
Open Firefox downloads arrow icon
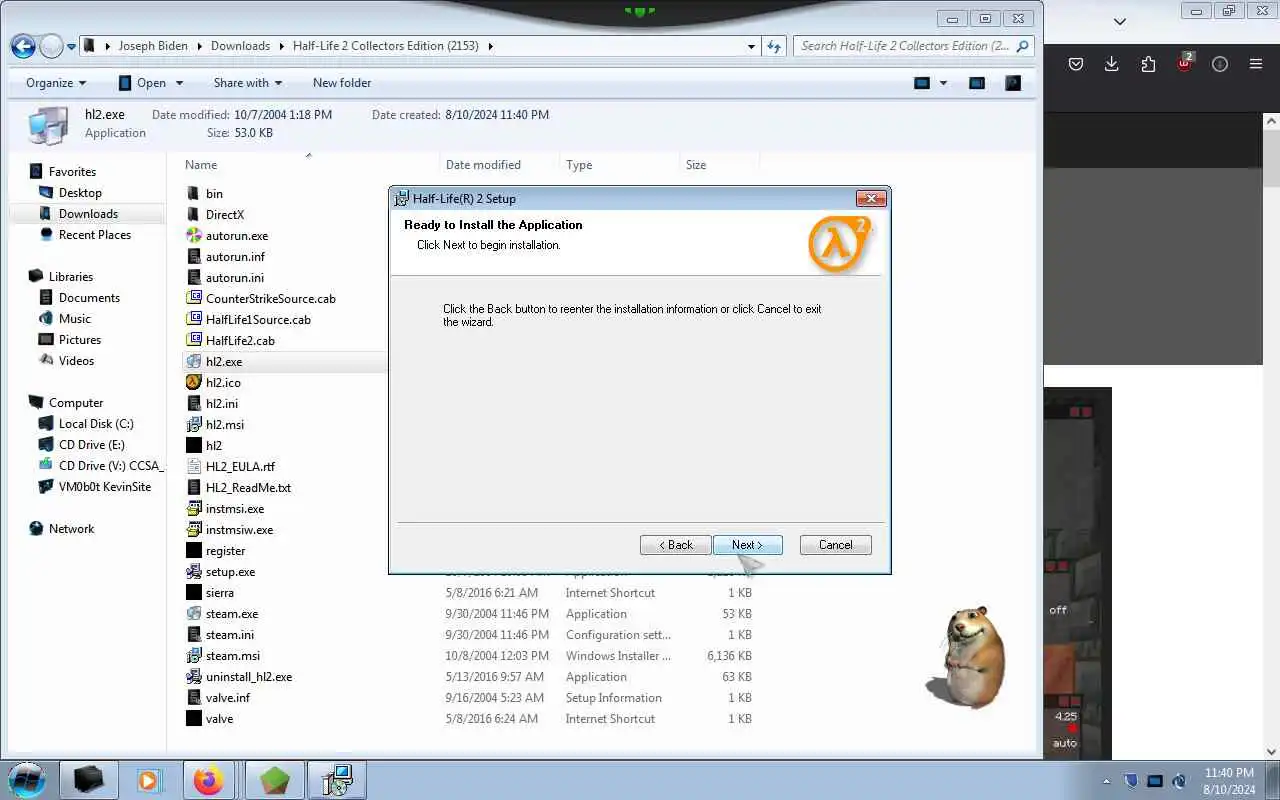coord(1111,64)
